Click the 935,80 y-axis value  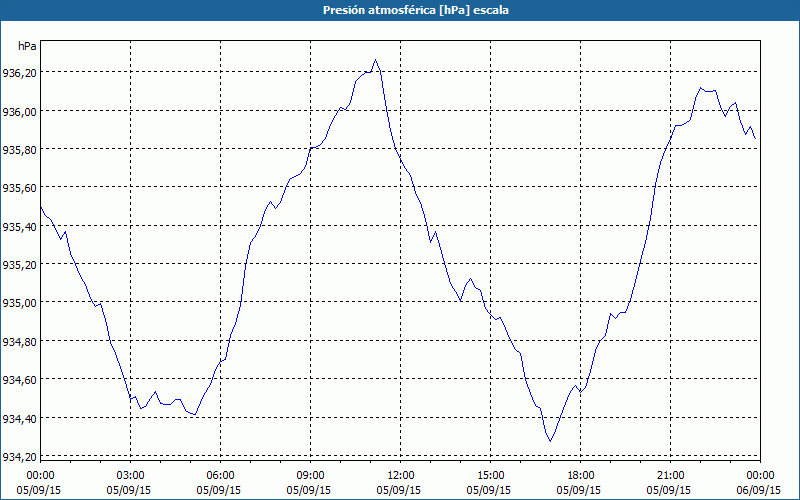point(18,150)
